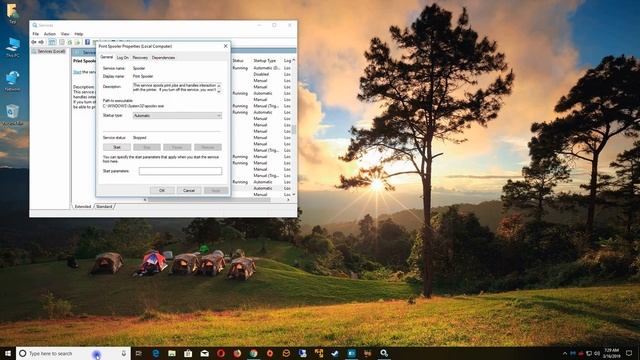
Task: Click the services list horizontal scrollbar
Action: click(x=209, y=200)
